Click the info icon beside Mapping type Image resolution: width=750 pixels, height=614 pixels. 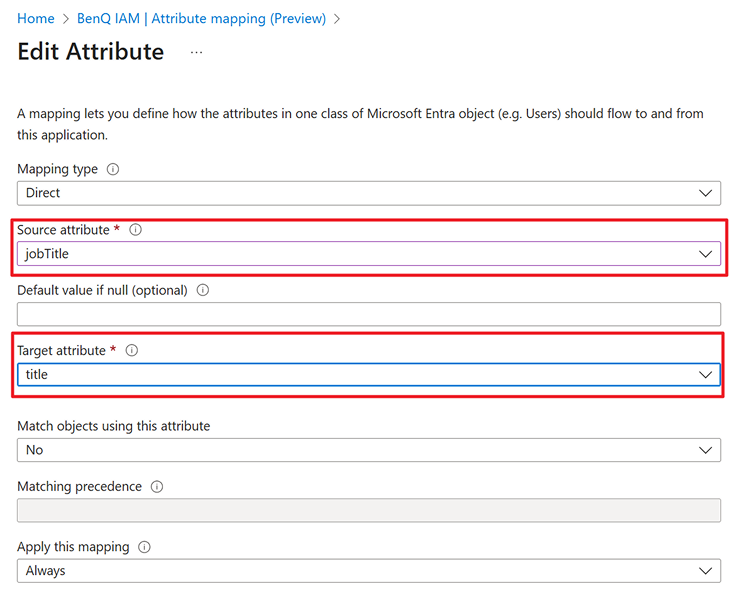click(113, 170)
